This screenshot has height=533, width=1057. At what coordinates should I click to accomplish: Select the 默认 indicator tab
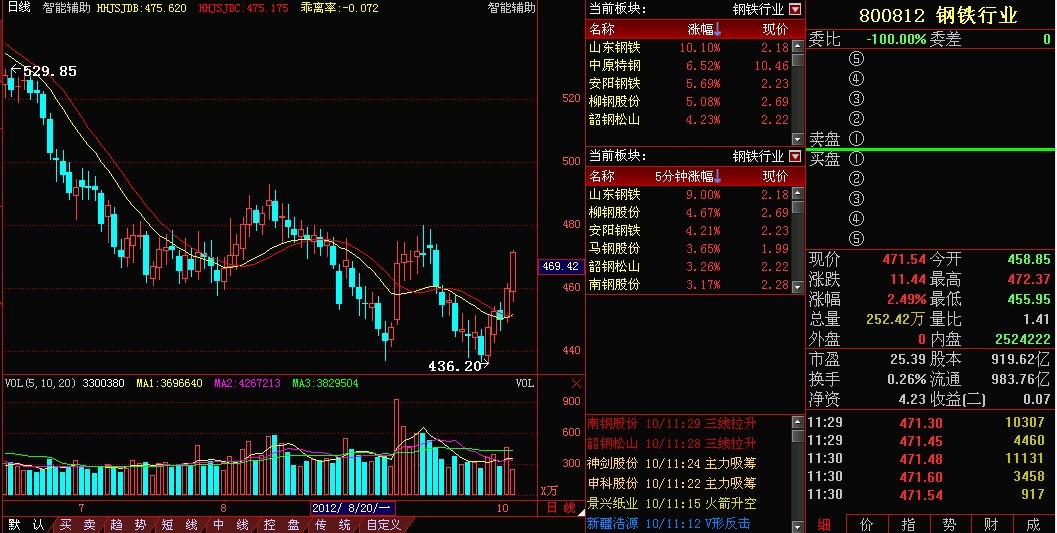click(x=26, y=525)
